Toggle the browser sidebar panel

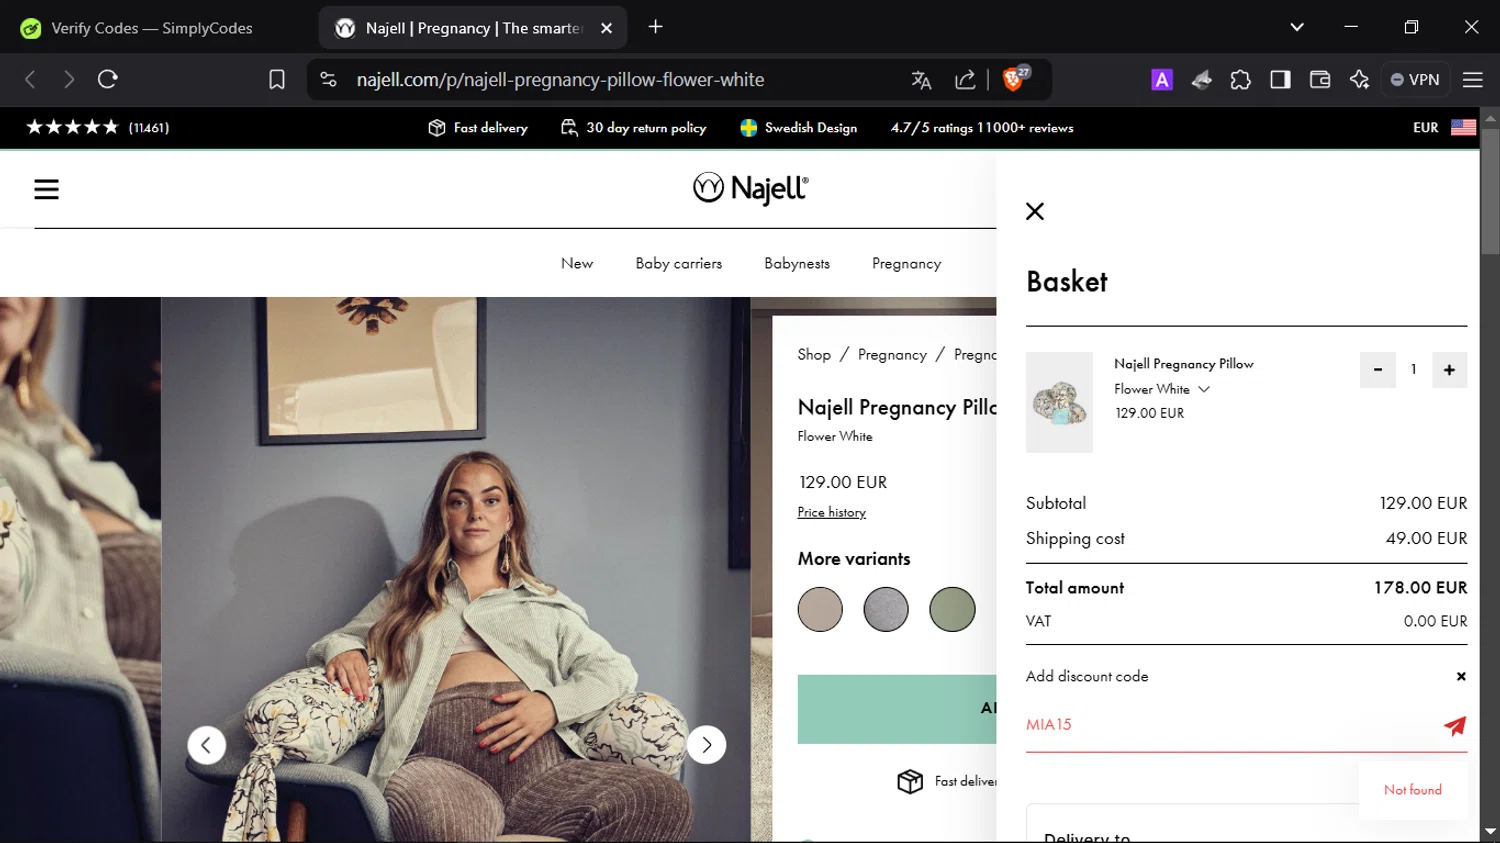coord(1280,80)
